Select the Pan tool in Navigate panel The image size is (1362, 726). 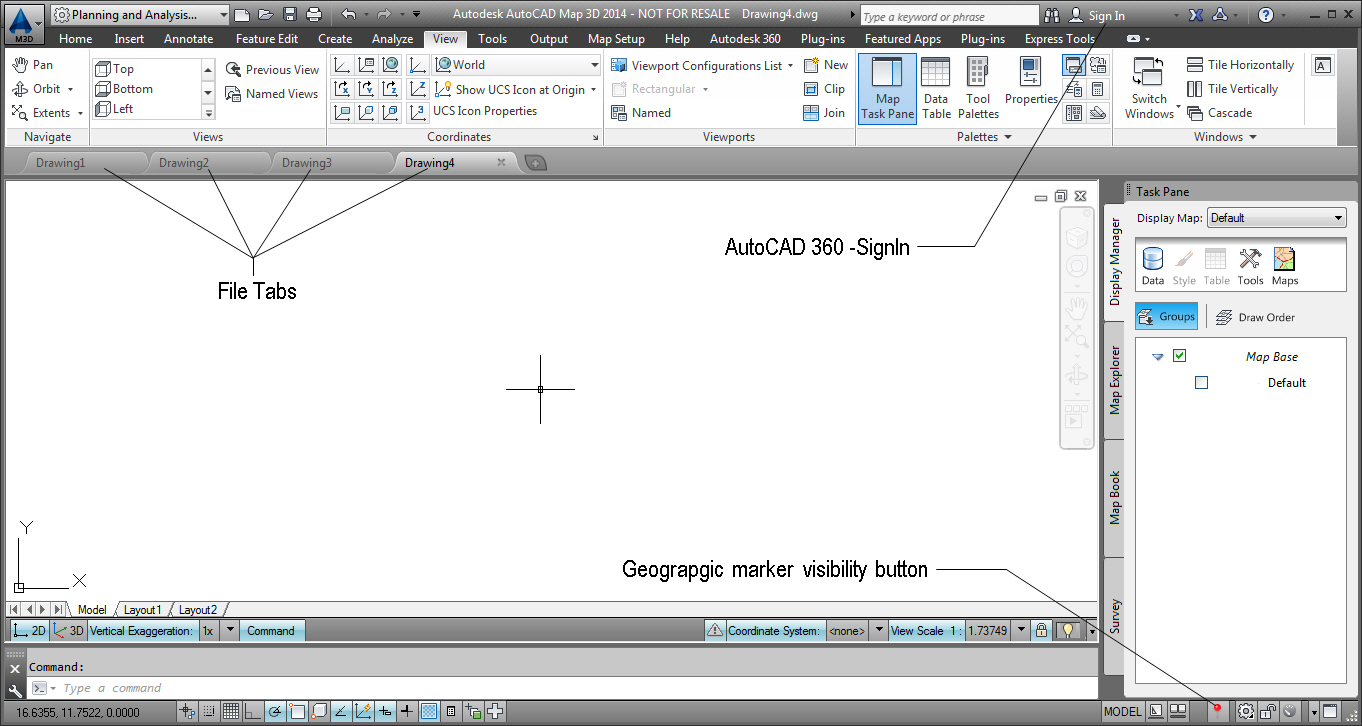pyautogui.click(x=32, y=65)
